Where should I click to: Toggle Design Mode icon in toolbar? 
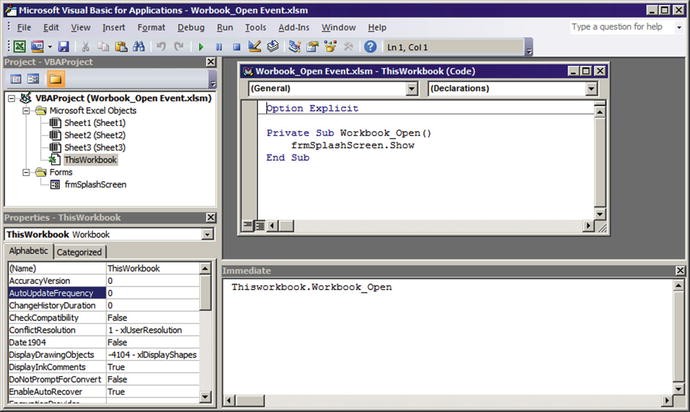click(x=254, y=46)
